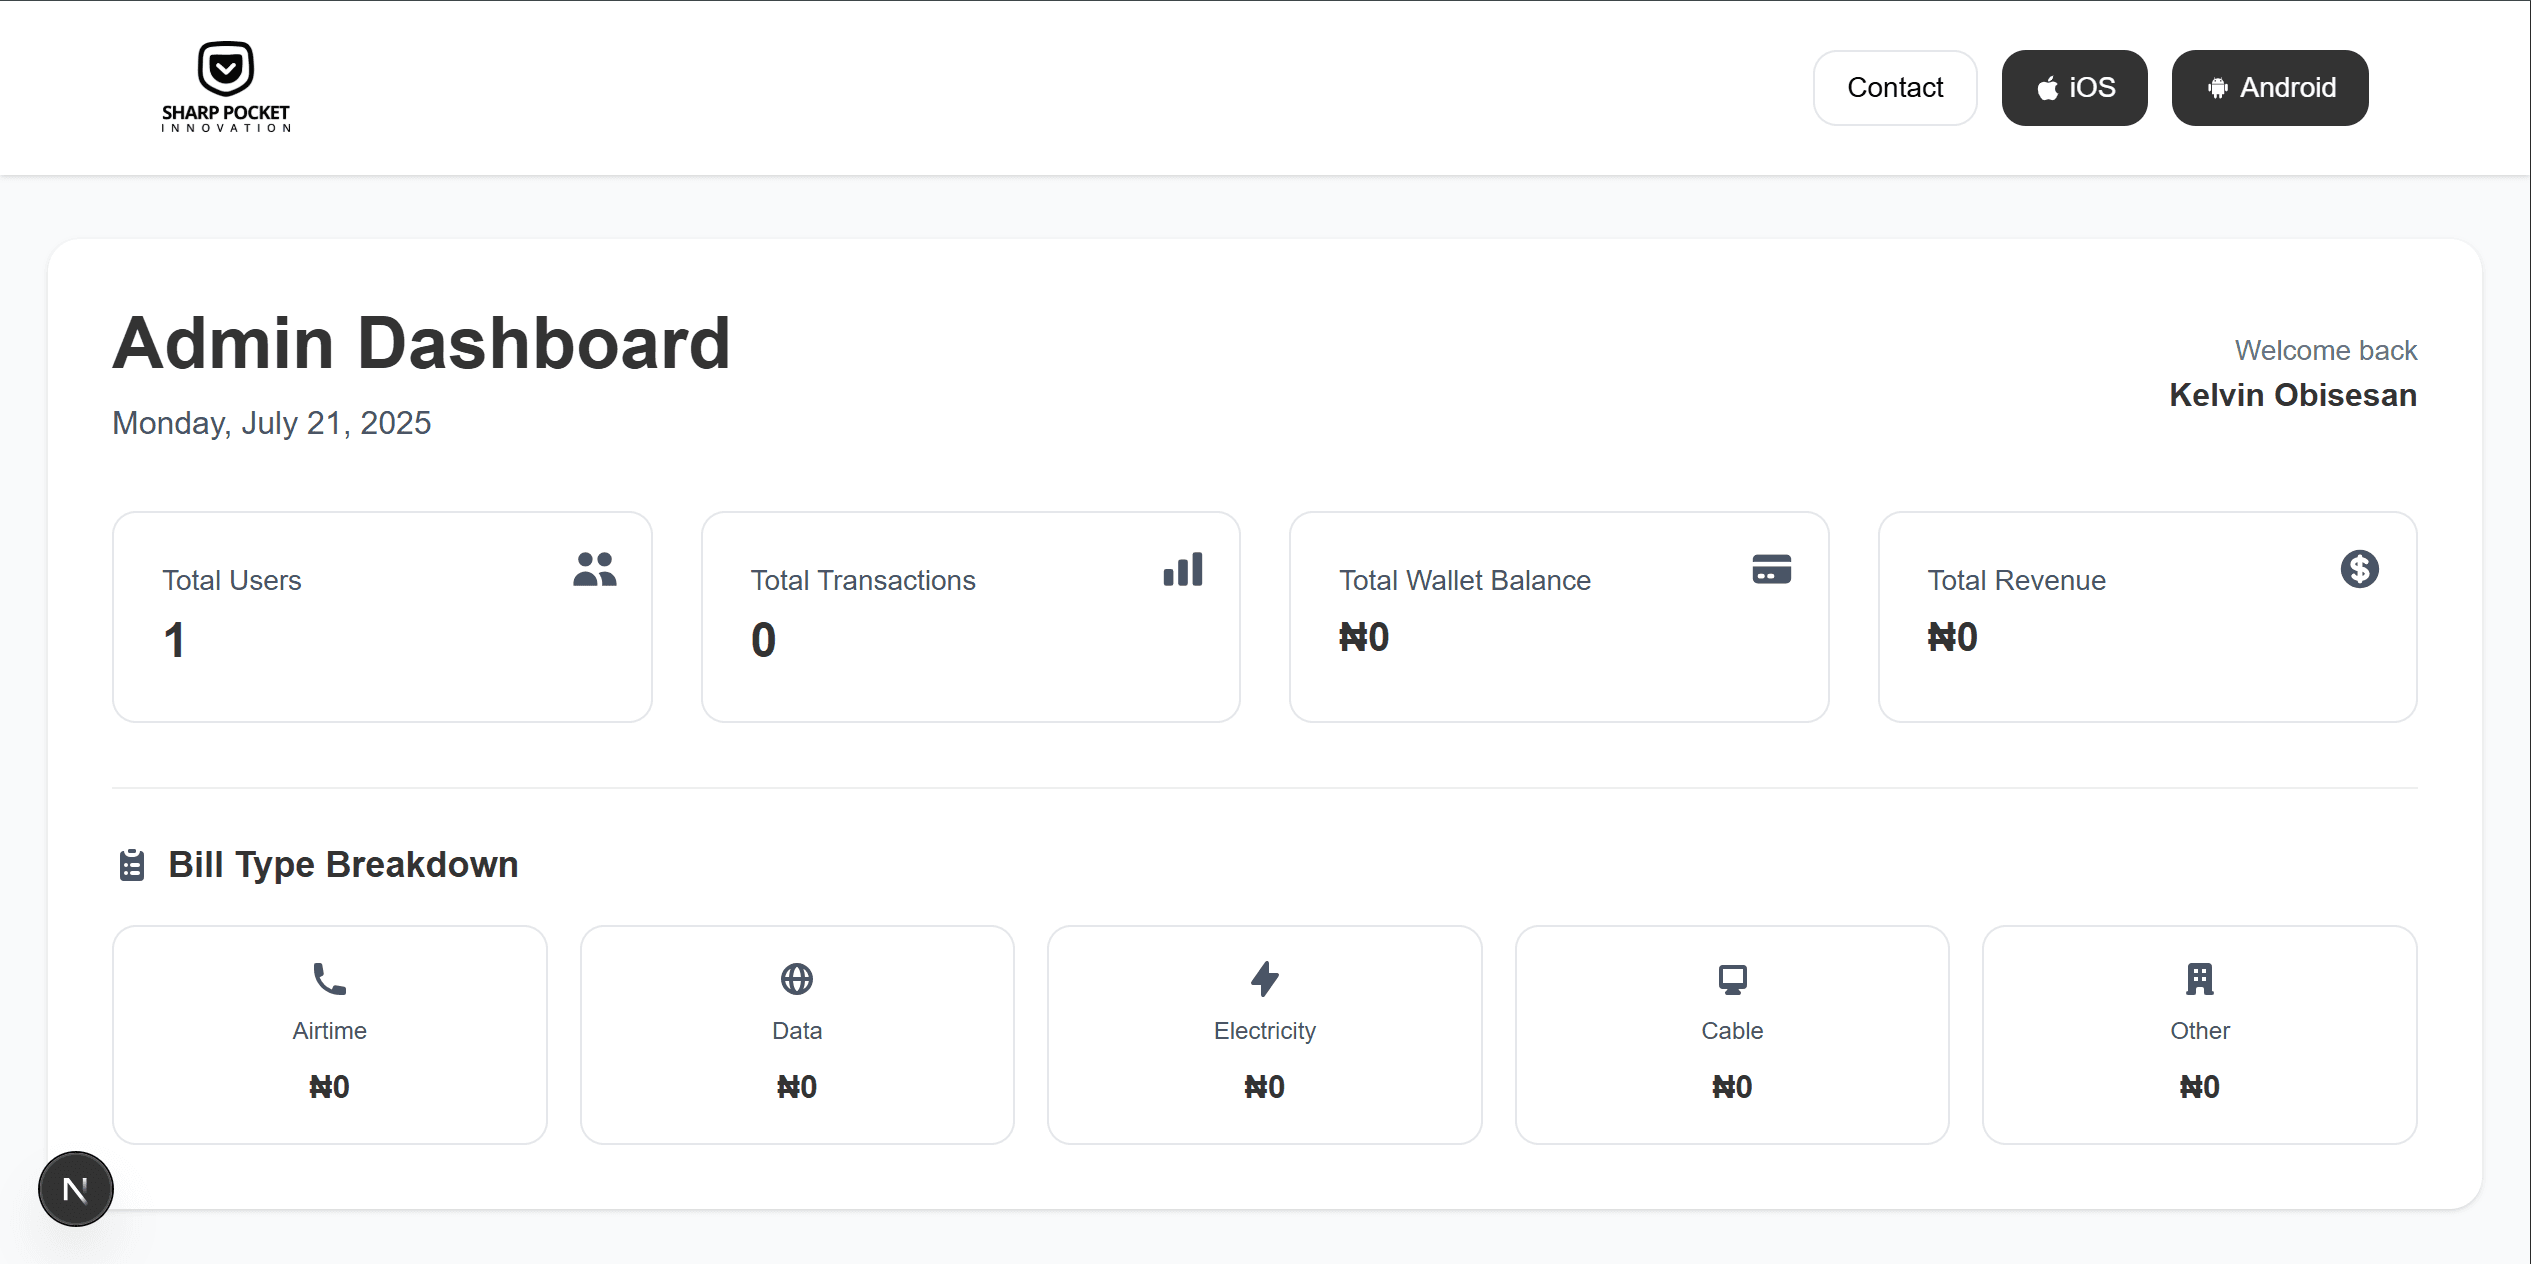Download the iOS app
The height and width of the screenshot is (1264, 2531).
pos(2074,87)
